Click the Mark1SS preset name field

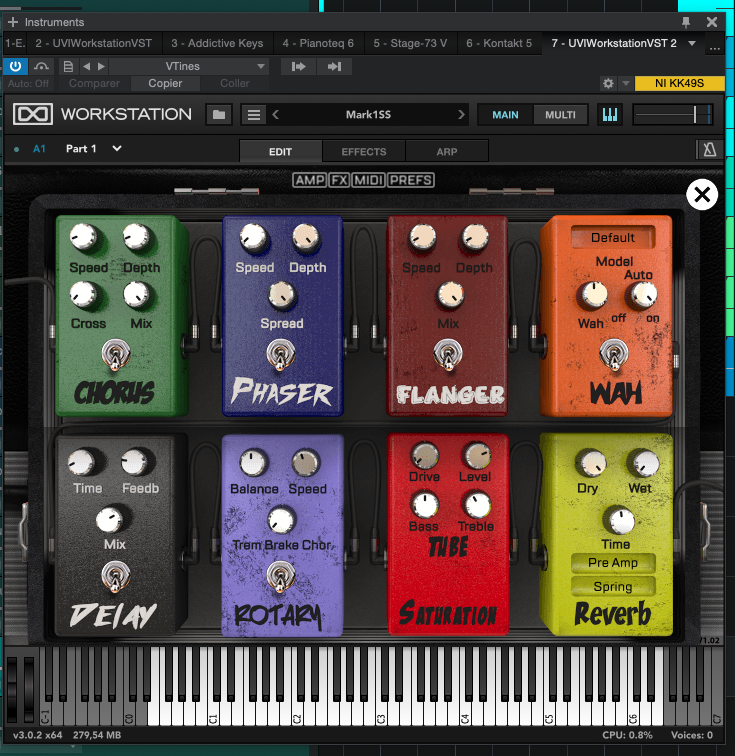click(368, 115)
